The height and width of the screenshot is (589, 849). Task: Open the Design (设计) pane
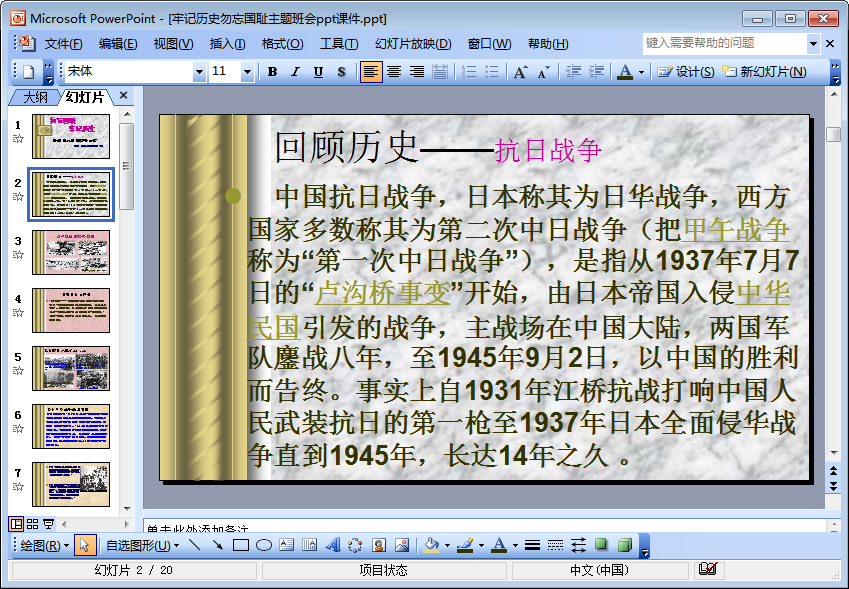[685, 71]
